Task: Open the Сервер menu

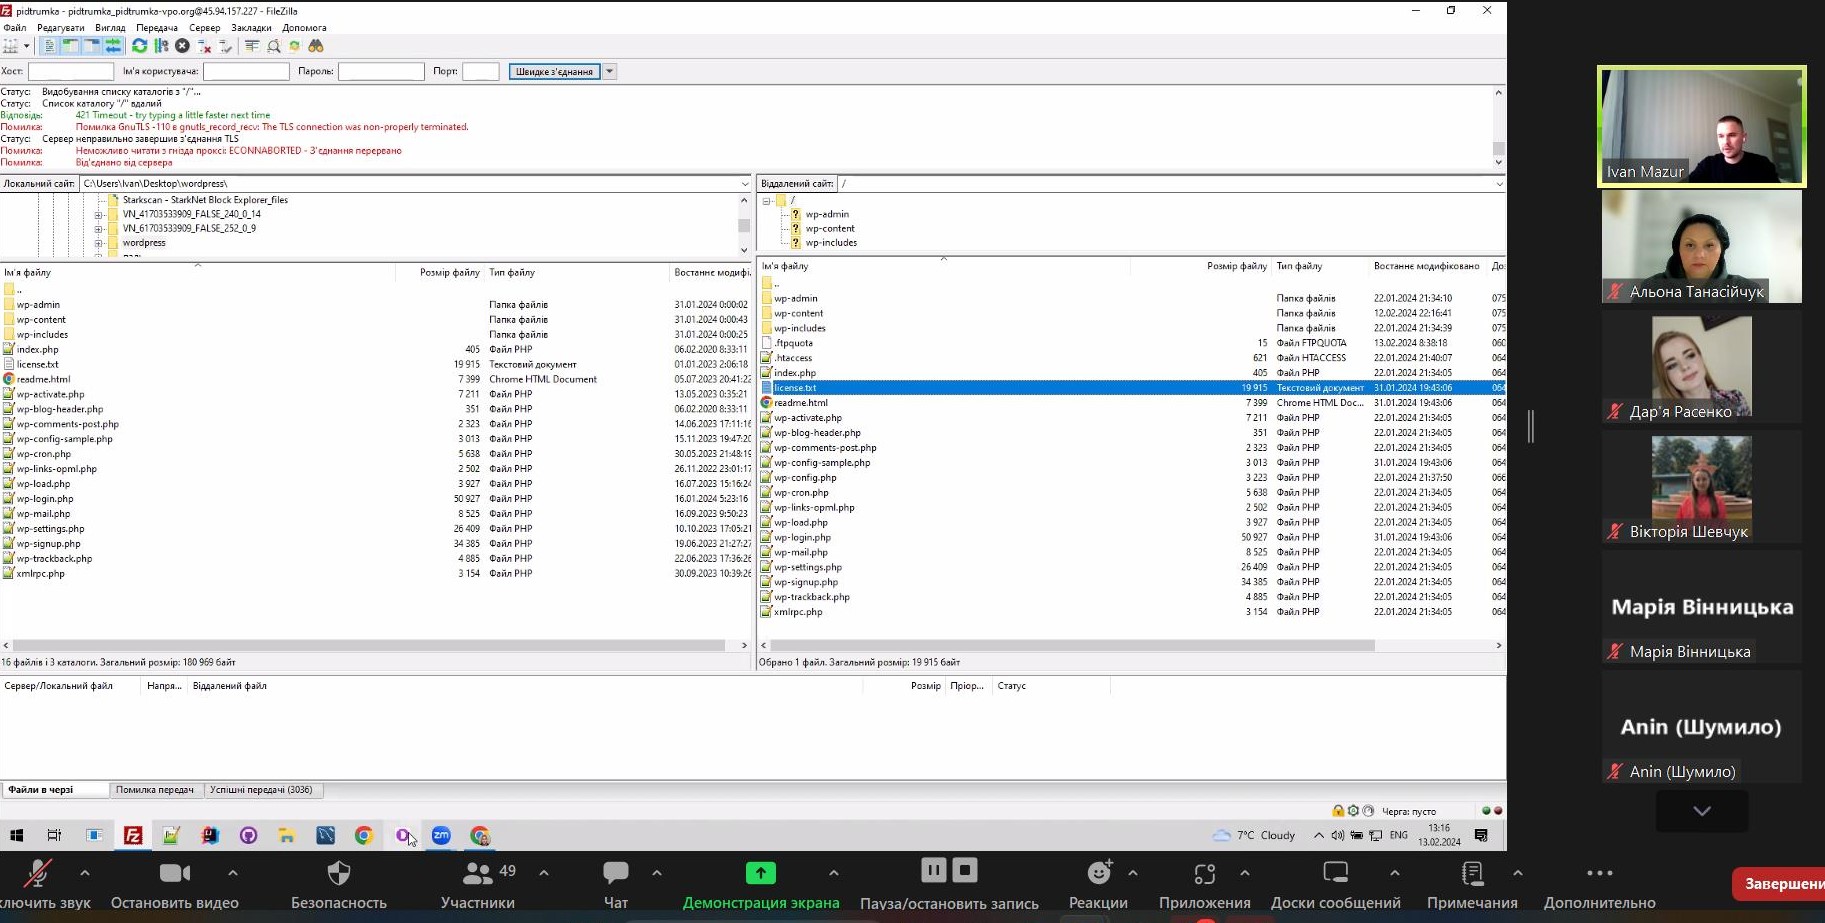Action: pyautogui.click(x=204, y=28)
